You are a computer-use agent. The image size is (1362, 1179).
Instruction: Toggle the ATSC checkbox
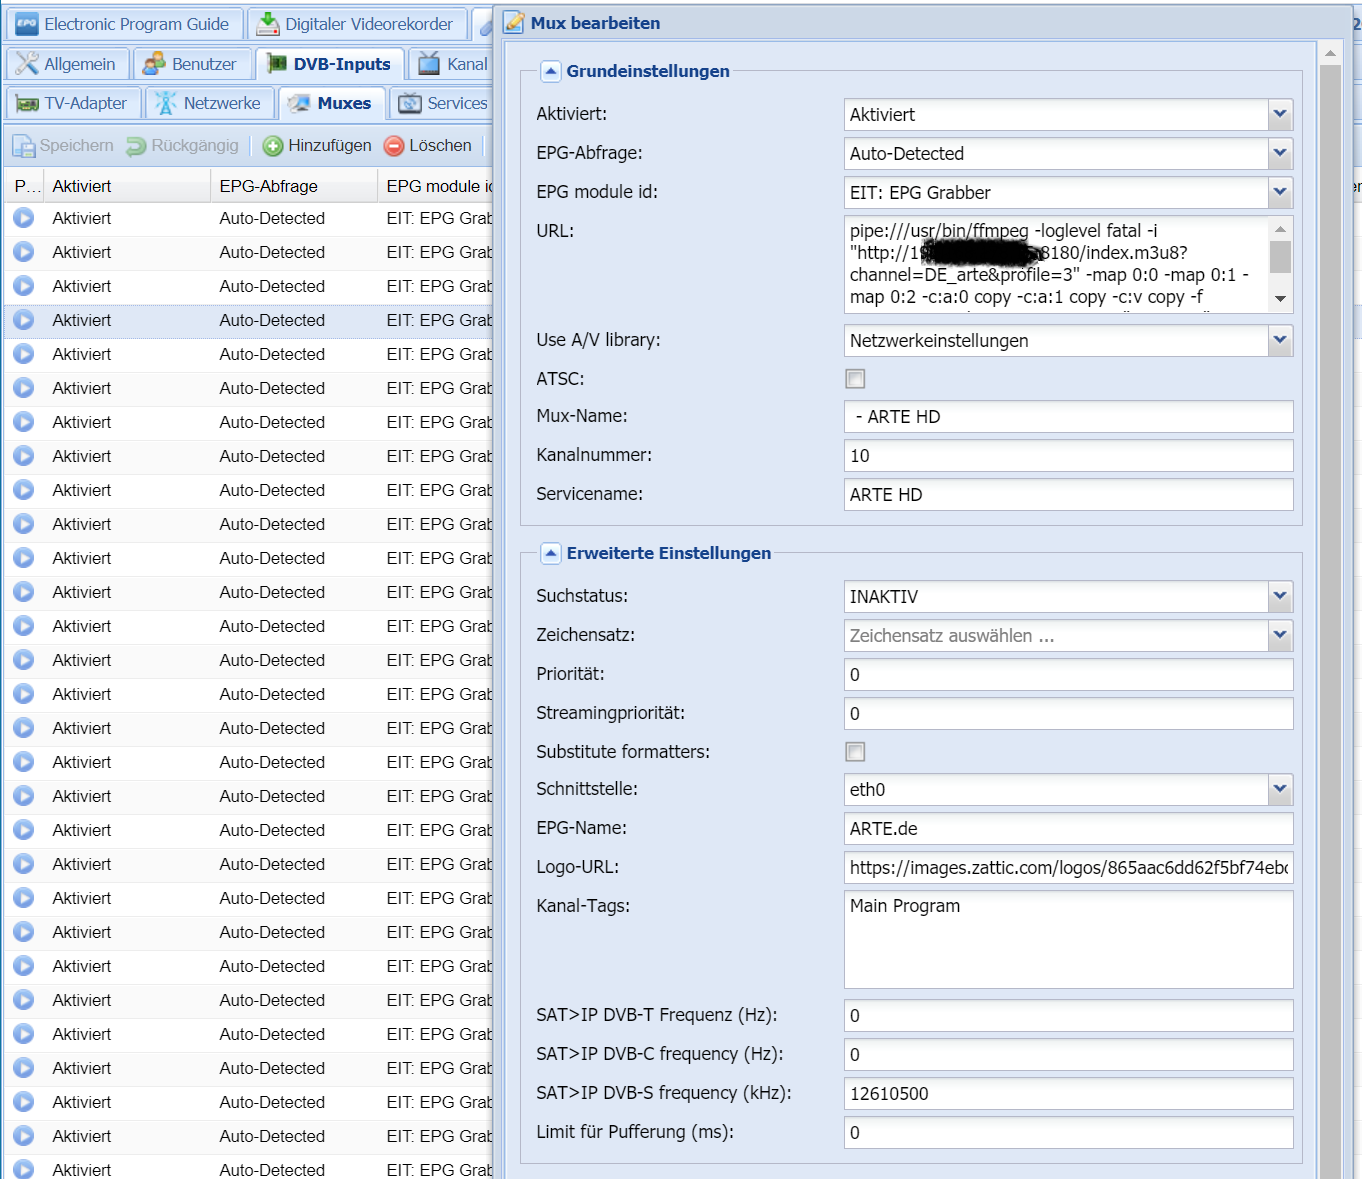coord(855,379)
